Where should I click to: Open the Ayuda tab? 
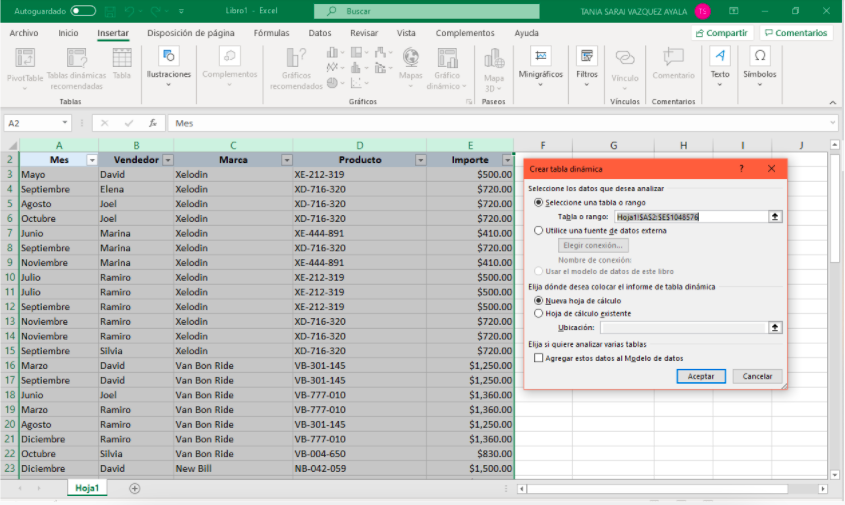coord(527,33)
